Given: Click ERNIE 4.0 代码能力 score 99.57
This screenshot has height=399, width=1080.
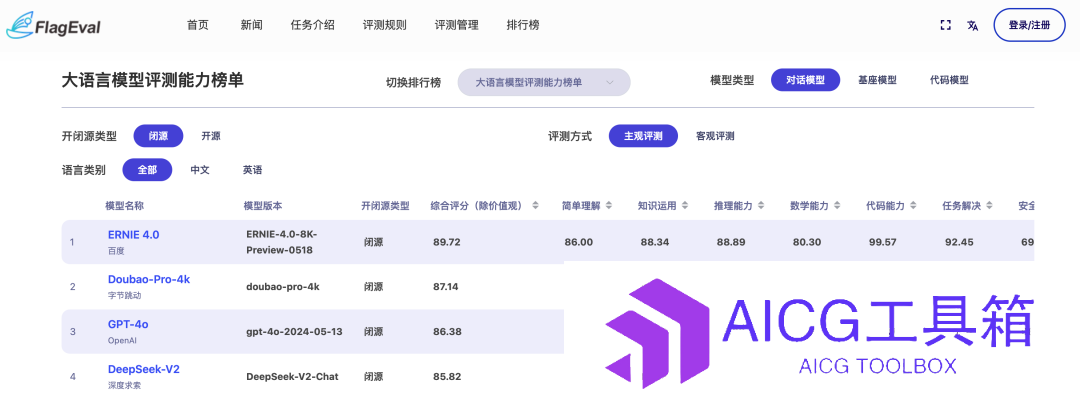Looking at the screenshot, I should [882, 242].
